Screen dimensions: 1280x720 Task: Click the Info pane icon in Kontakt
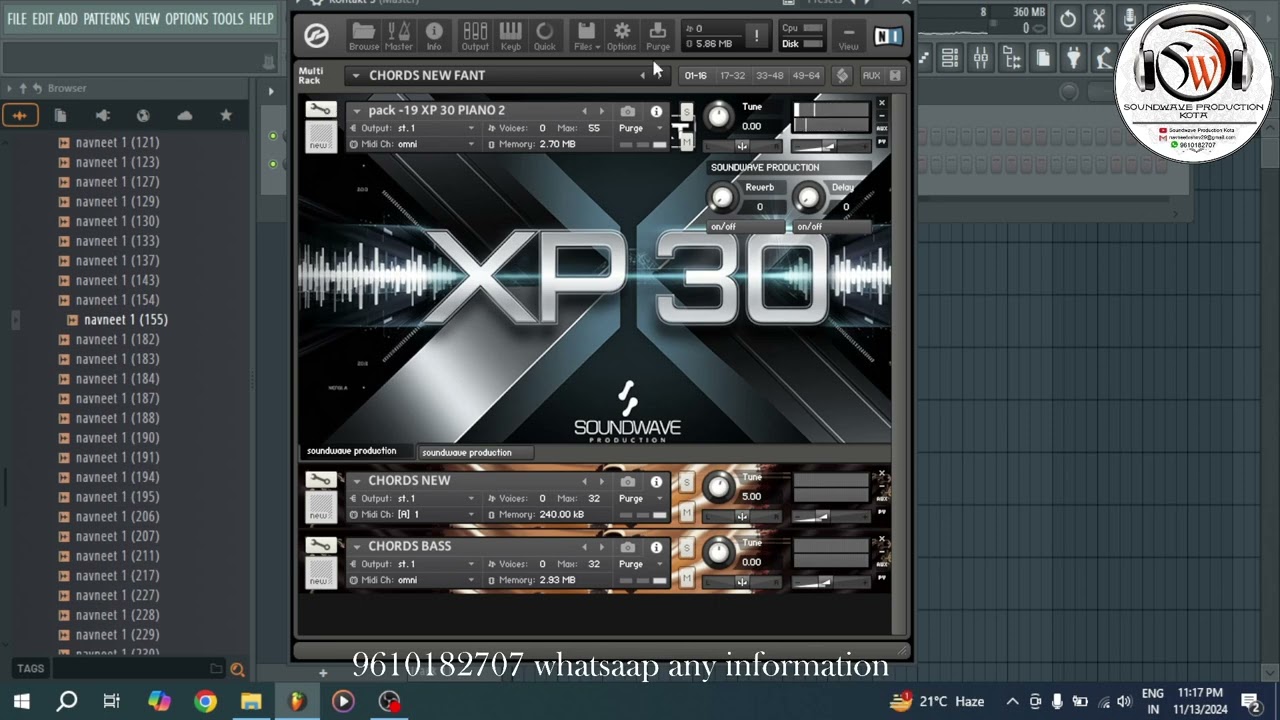tap(434, 36)
